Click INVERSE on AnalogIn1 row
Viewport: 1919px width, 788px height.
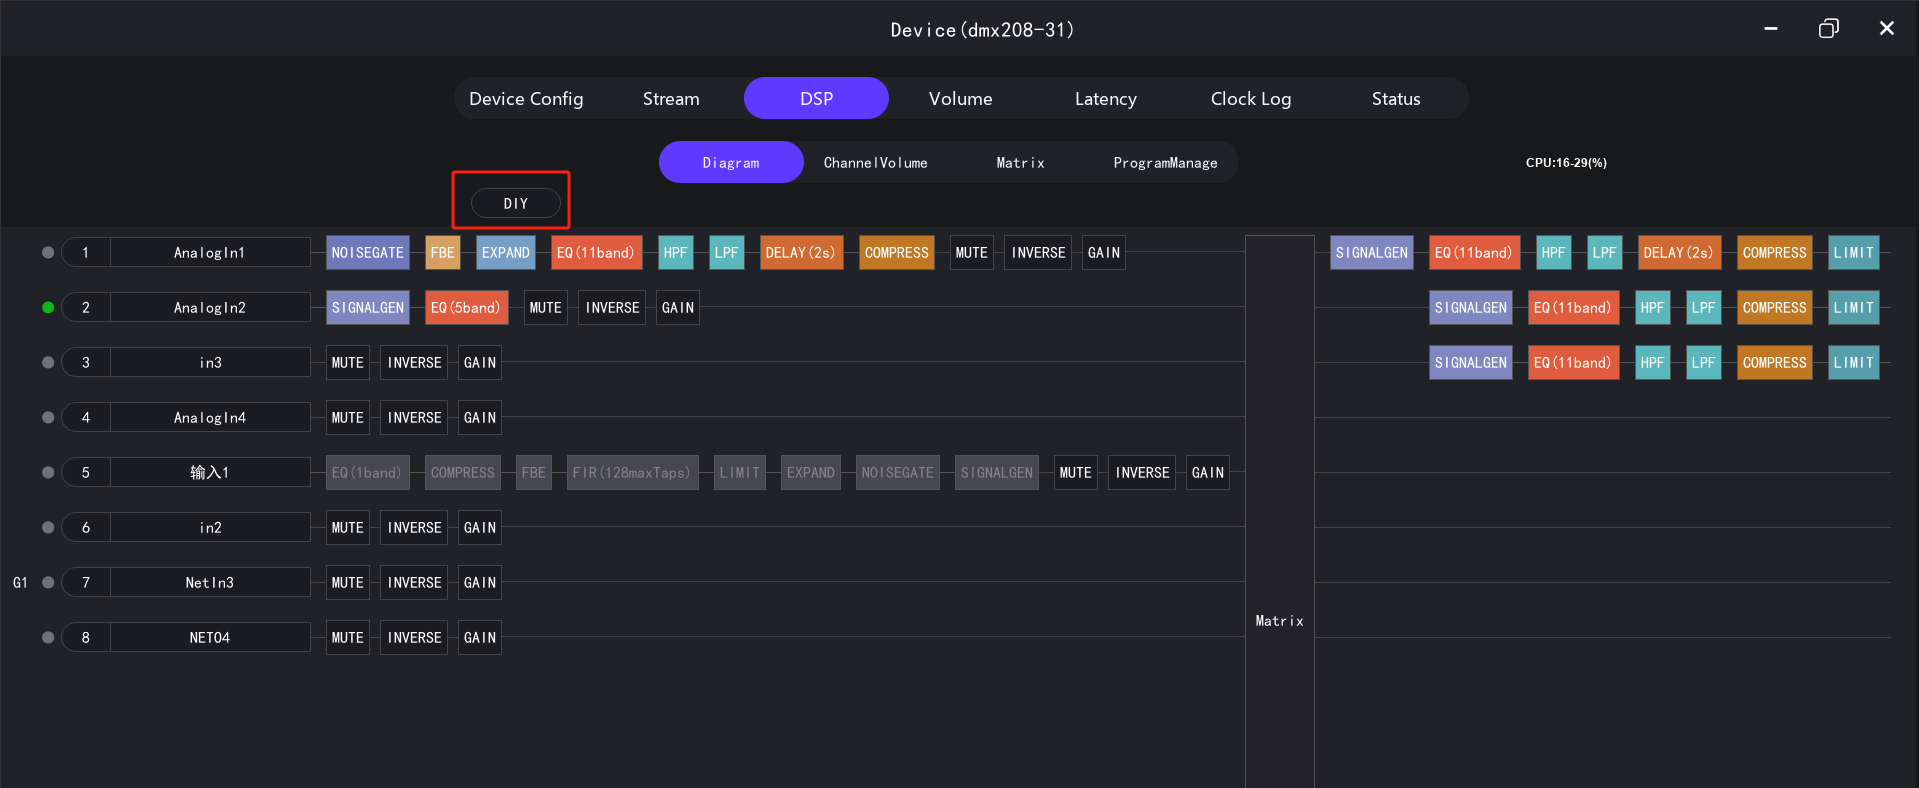1039,253
